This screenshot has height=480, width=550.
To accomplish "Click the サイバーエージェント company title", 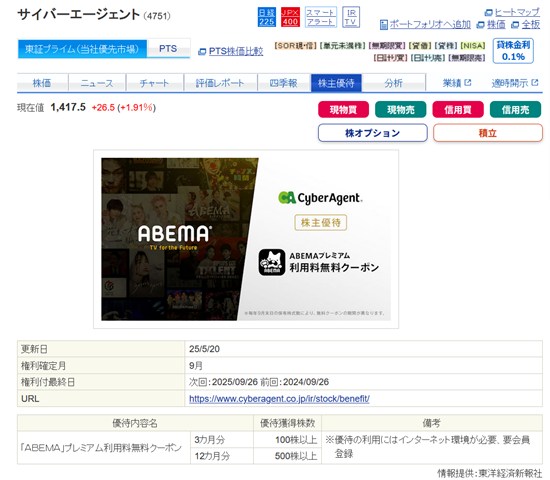I will (79, 15).
